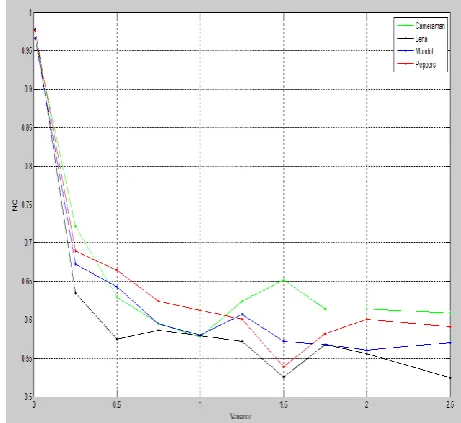Click the 0.5 x-axis tick label
461x423 pixels.
point(117,405)
